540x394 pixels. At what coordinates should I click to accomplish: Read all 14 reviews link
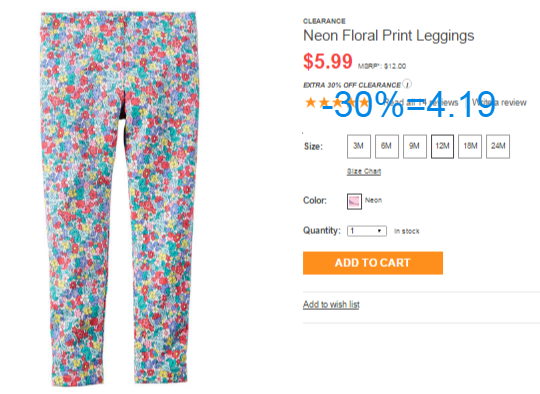point(421,102)
